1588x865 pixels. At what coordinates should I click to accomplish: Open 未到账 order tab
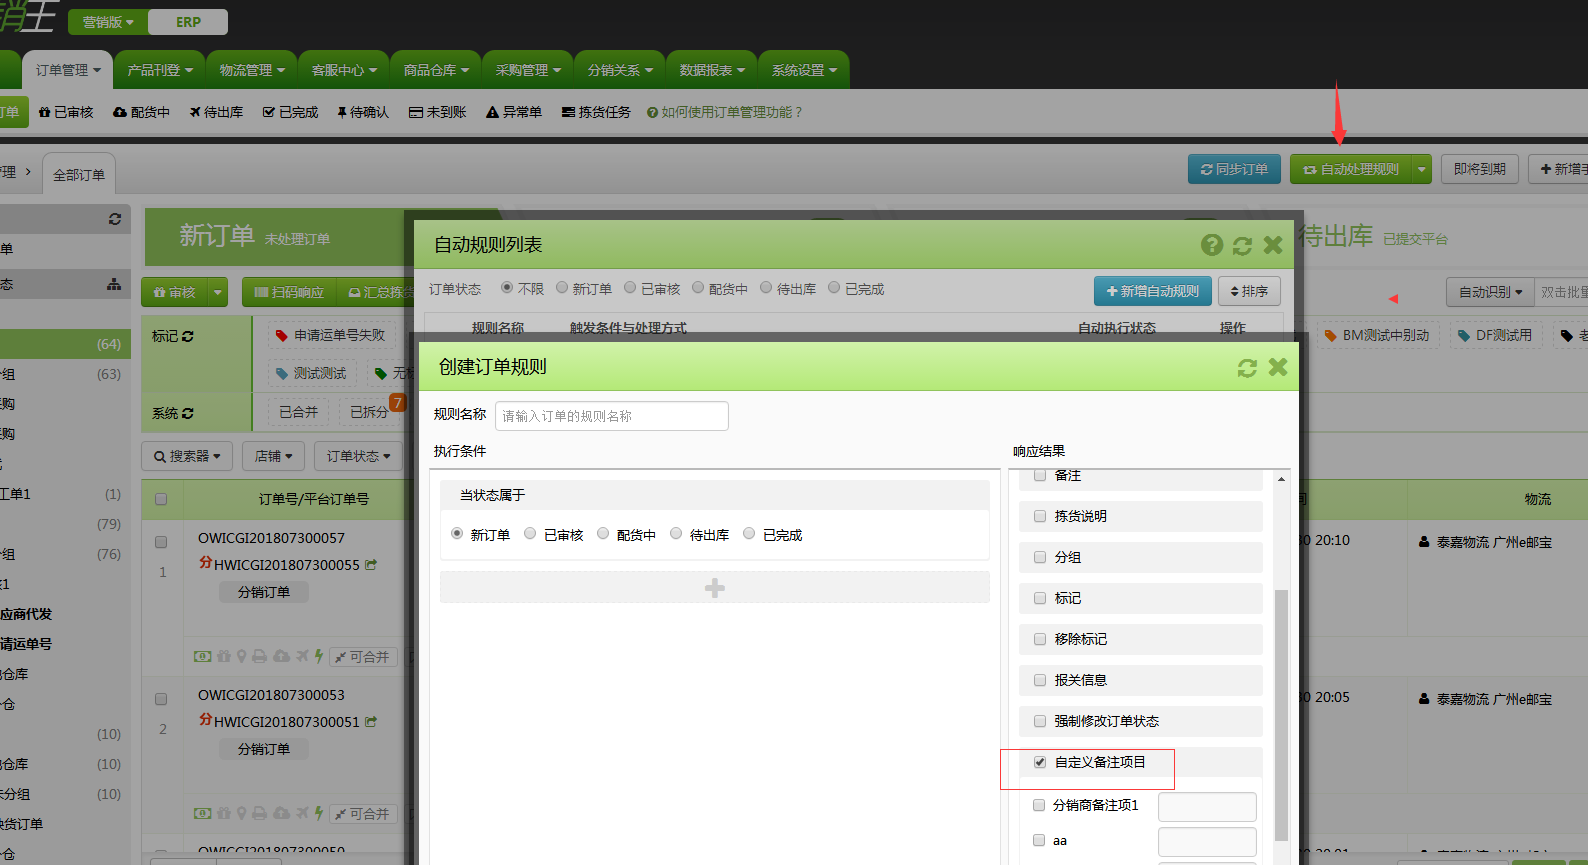pyautogui.click(x=438, y=112)
